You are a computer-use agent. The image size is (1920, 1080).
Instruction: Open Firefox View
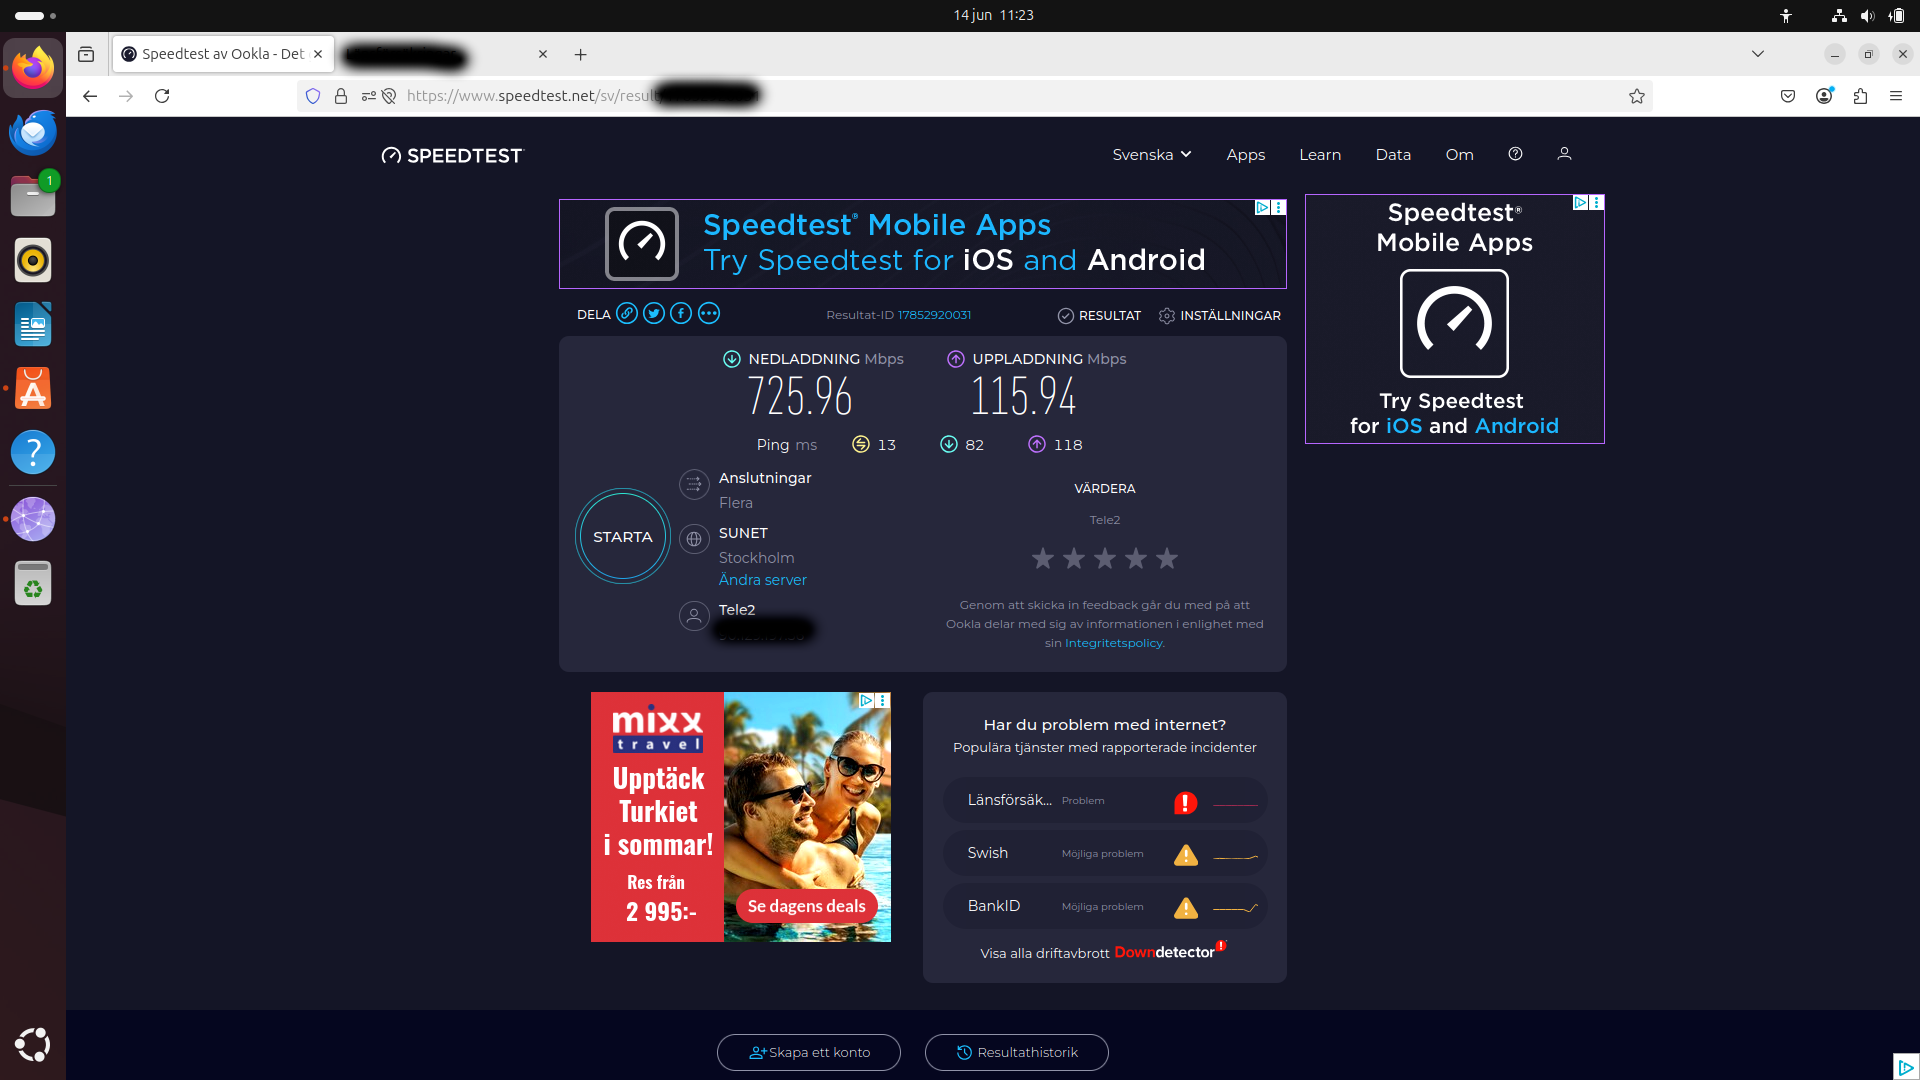(x=86, y=54)
